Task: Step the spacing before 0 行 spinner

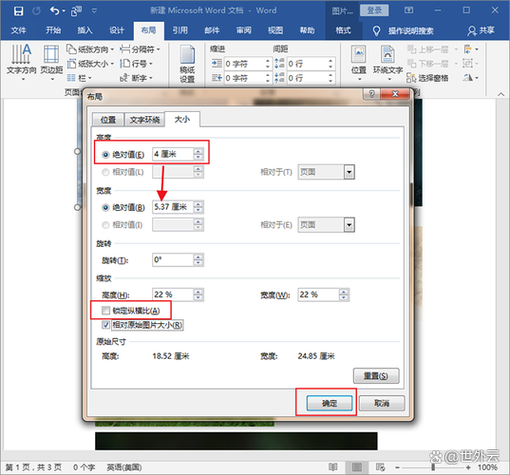Action: point(330,64)
